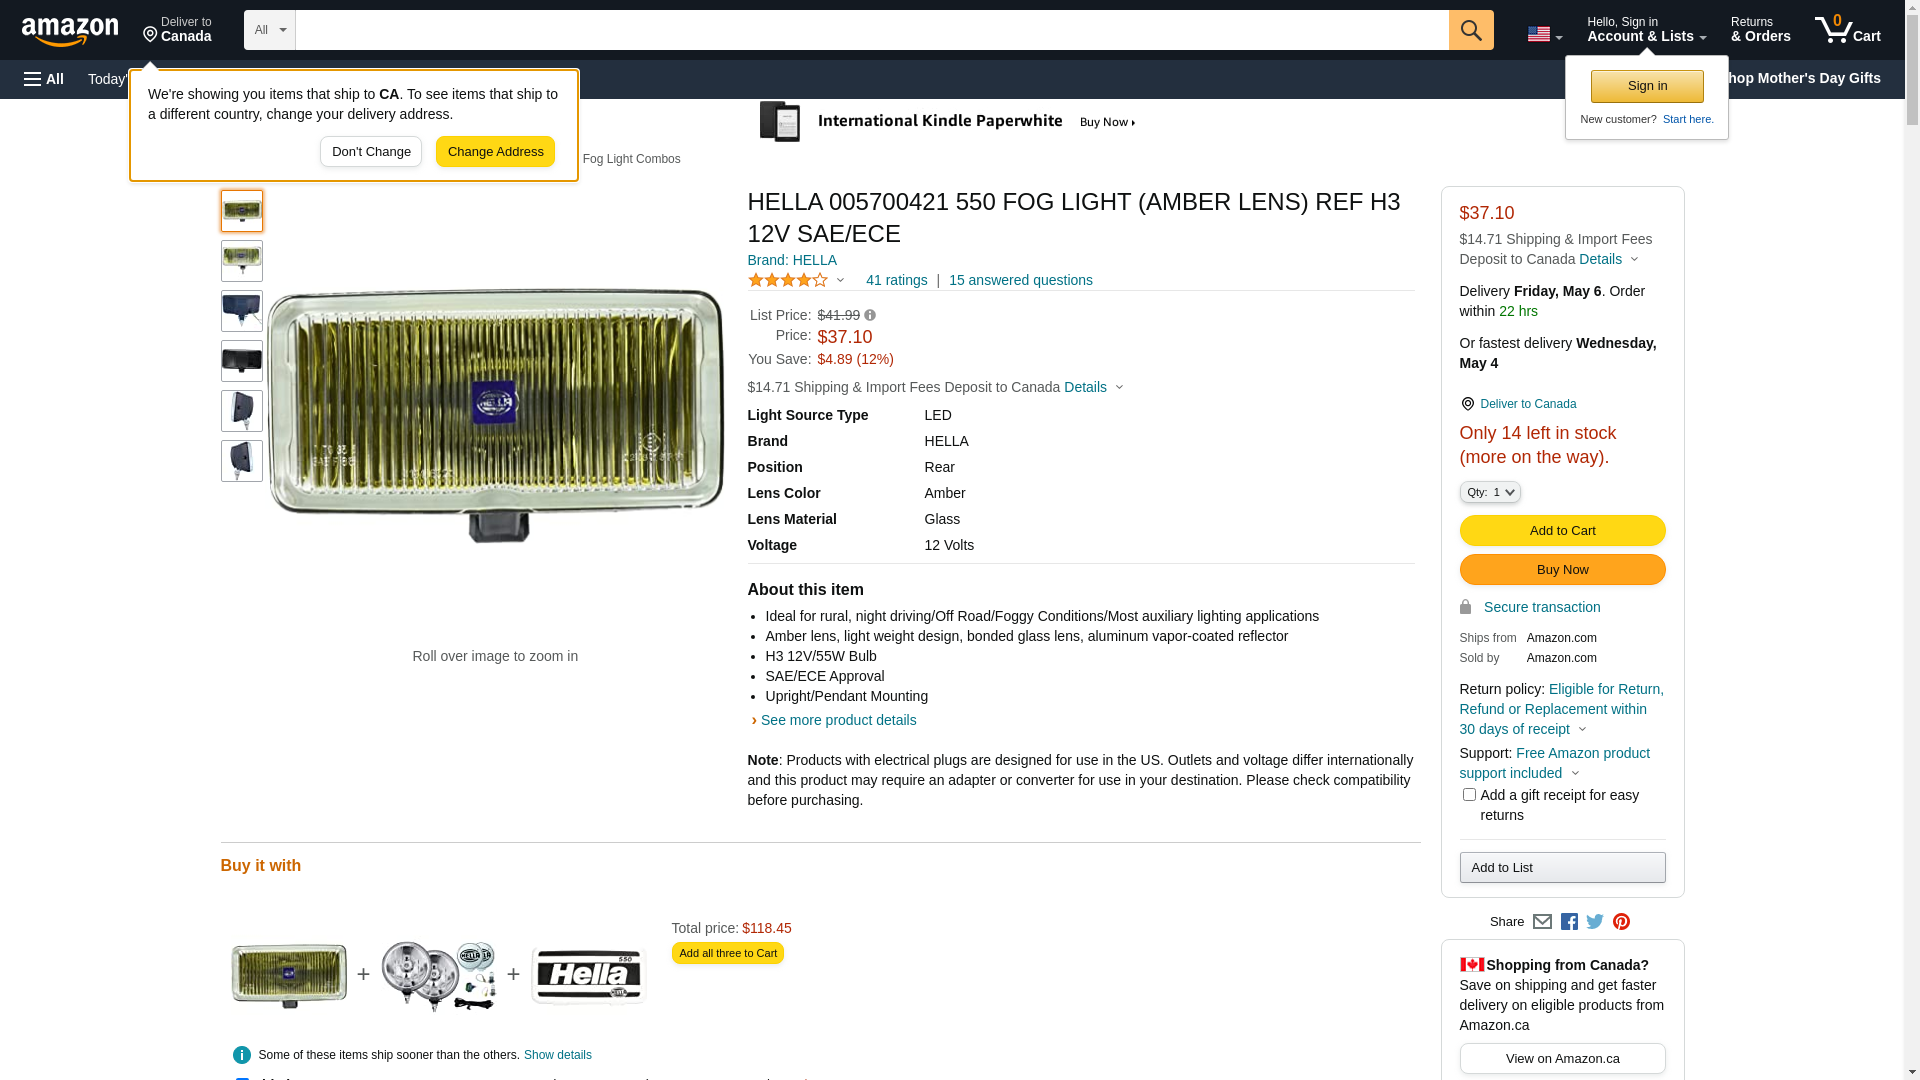Open the 15 answered questions link
Image resolution: width=1920 pixels, height=1080 pixels.
[x=1020, y=280]
